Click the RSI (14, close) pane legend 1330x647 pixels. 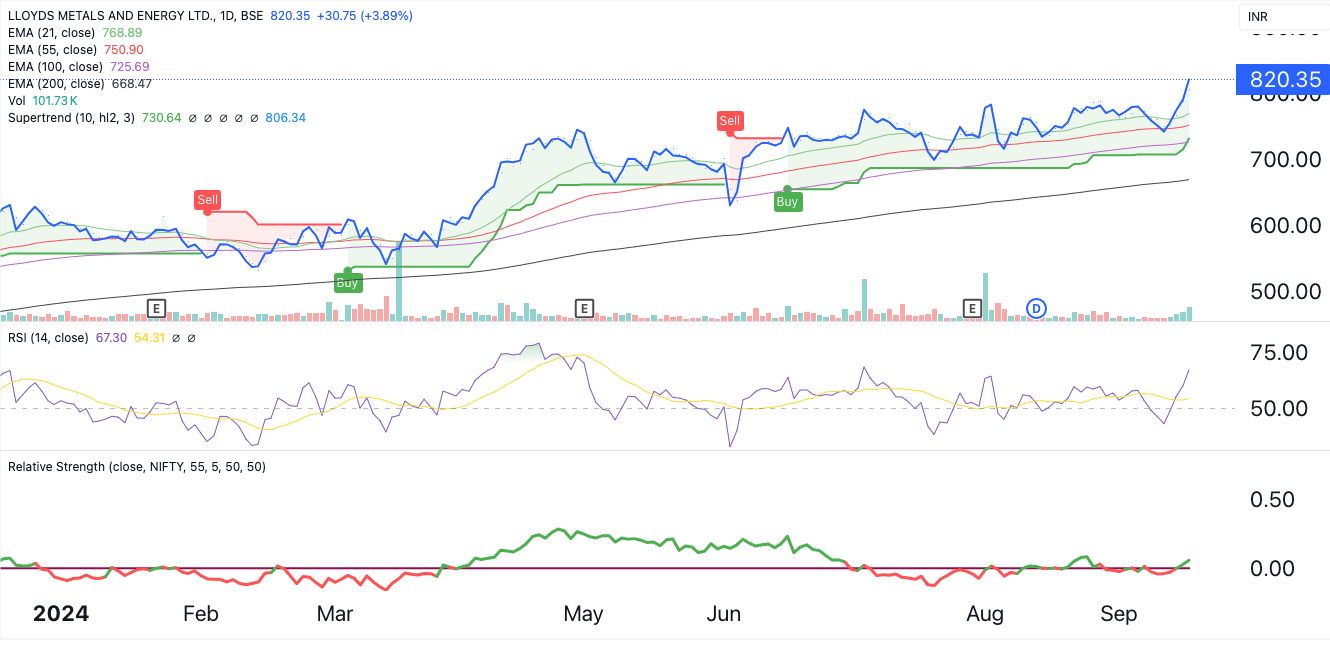48,338
